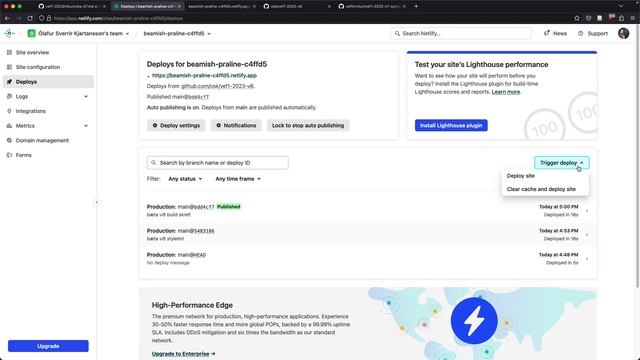
Task: Click the Upgrade button
Action: [48, 346]
